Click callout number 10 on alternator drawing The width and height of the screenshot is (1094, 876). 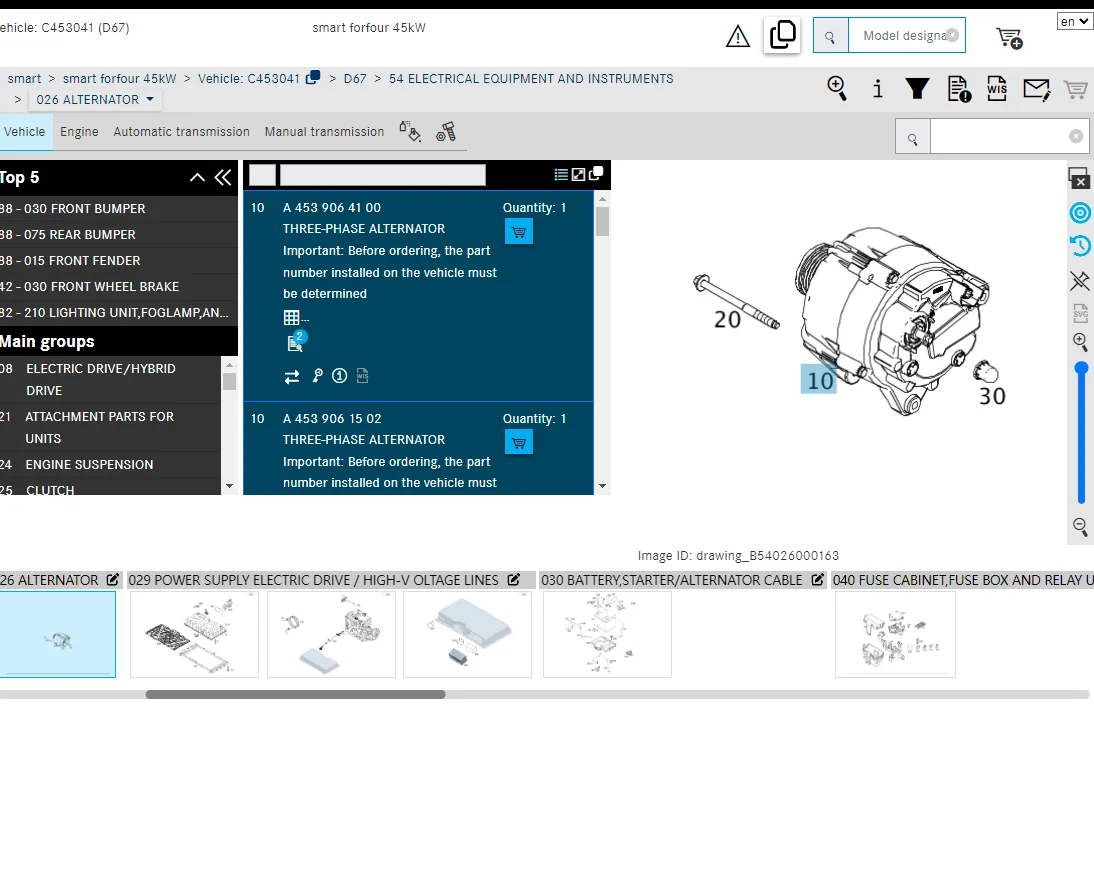coord(820,381)
